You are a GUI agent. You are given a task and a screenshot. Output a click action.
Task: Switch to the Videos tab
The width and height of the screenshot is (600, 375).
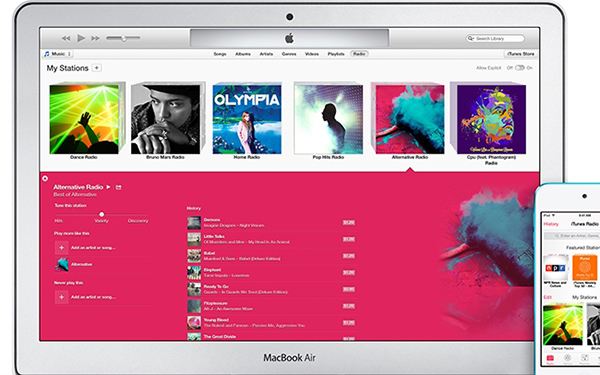(x=312, y=54)
